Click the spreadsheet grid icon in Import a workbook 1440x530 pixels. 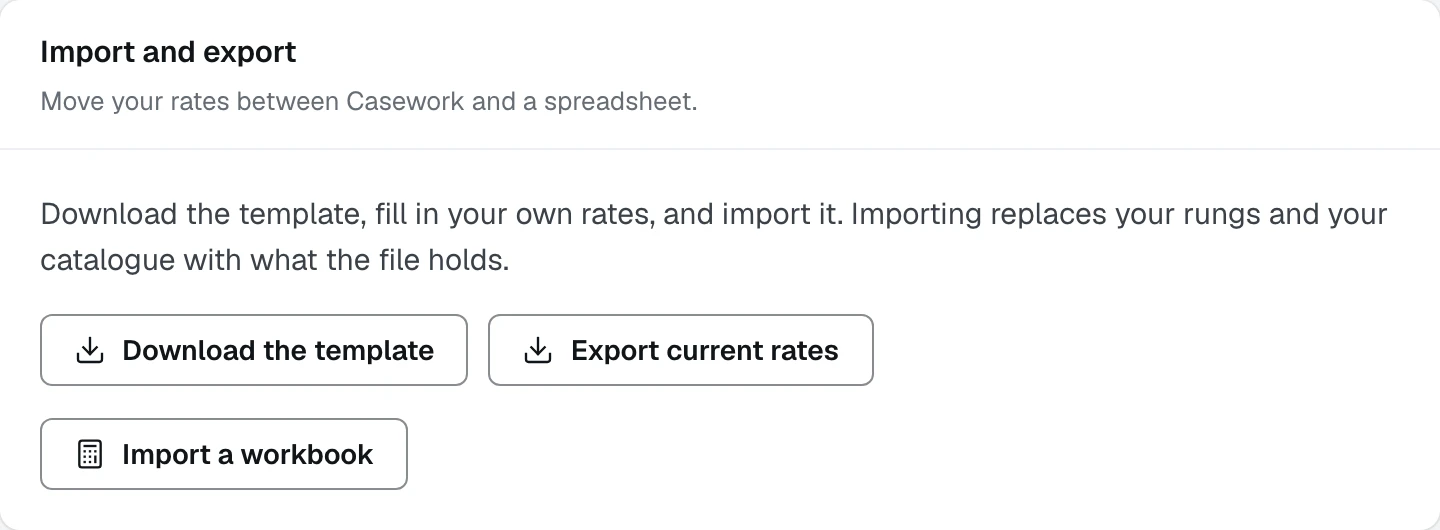[90, 454]
